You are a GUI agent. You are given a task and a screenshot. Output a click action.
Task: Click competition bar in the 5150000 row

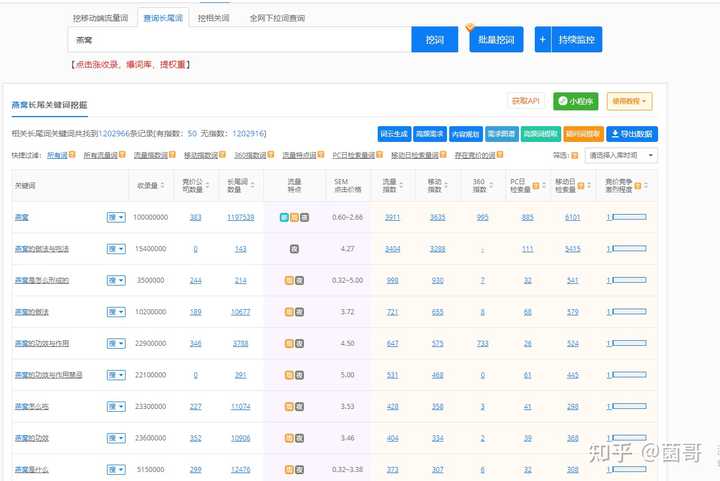click(x=629, y=470)
